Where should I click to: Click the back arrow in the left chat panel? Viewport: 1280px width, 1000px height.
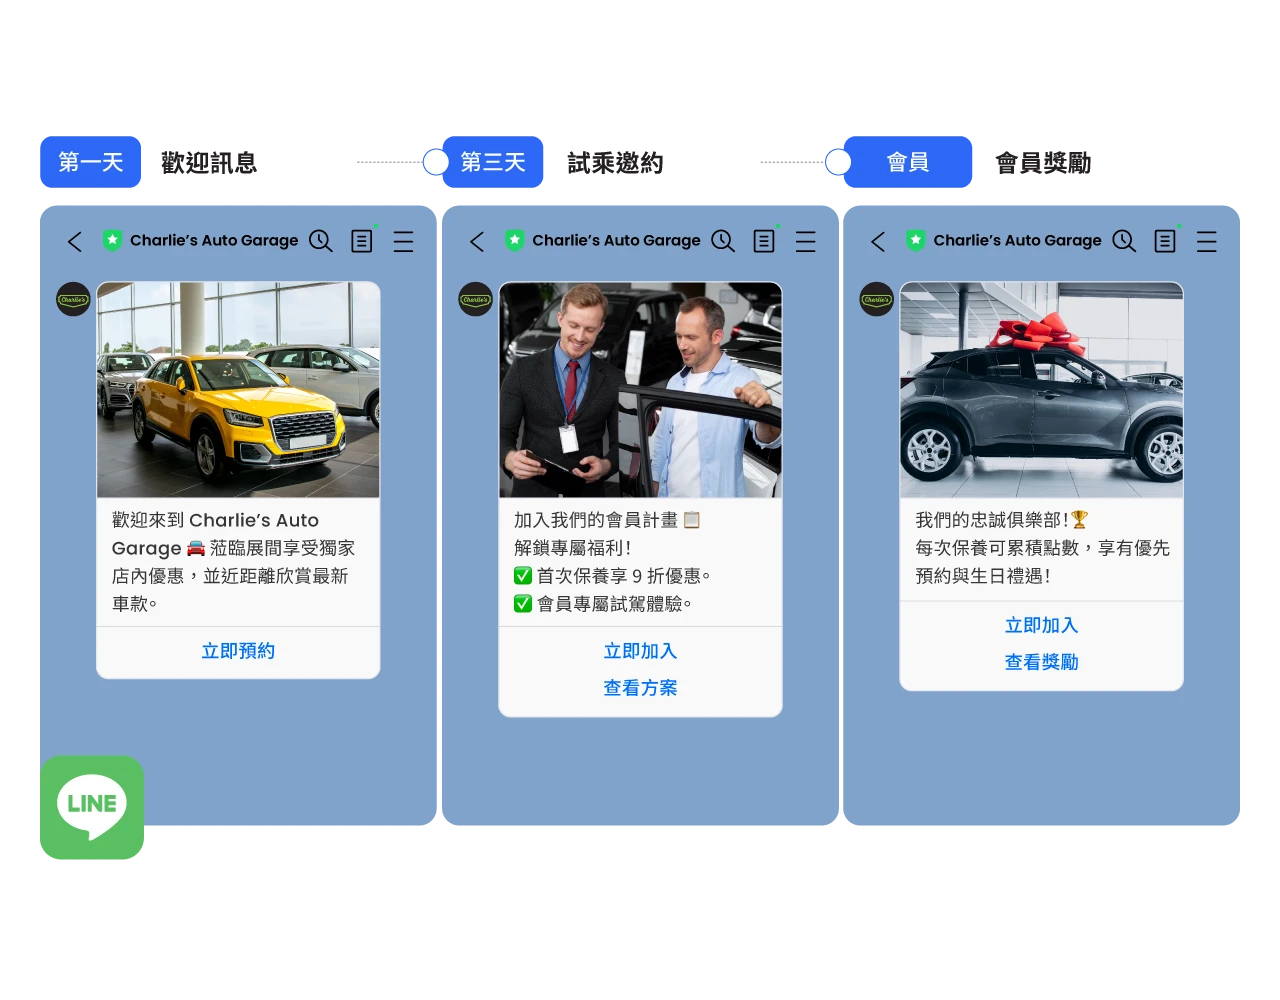click(x=75, y=241)
